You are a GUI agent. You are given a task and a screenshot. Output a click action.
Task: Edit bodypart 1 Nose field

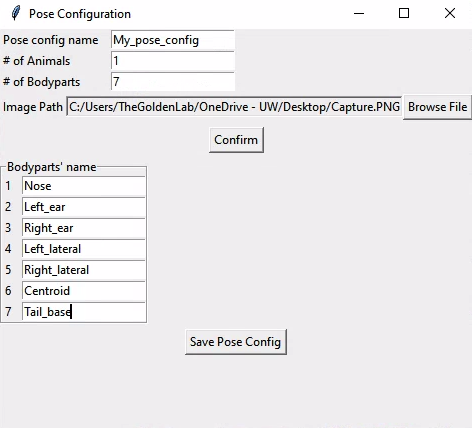(84, 186)
